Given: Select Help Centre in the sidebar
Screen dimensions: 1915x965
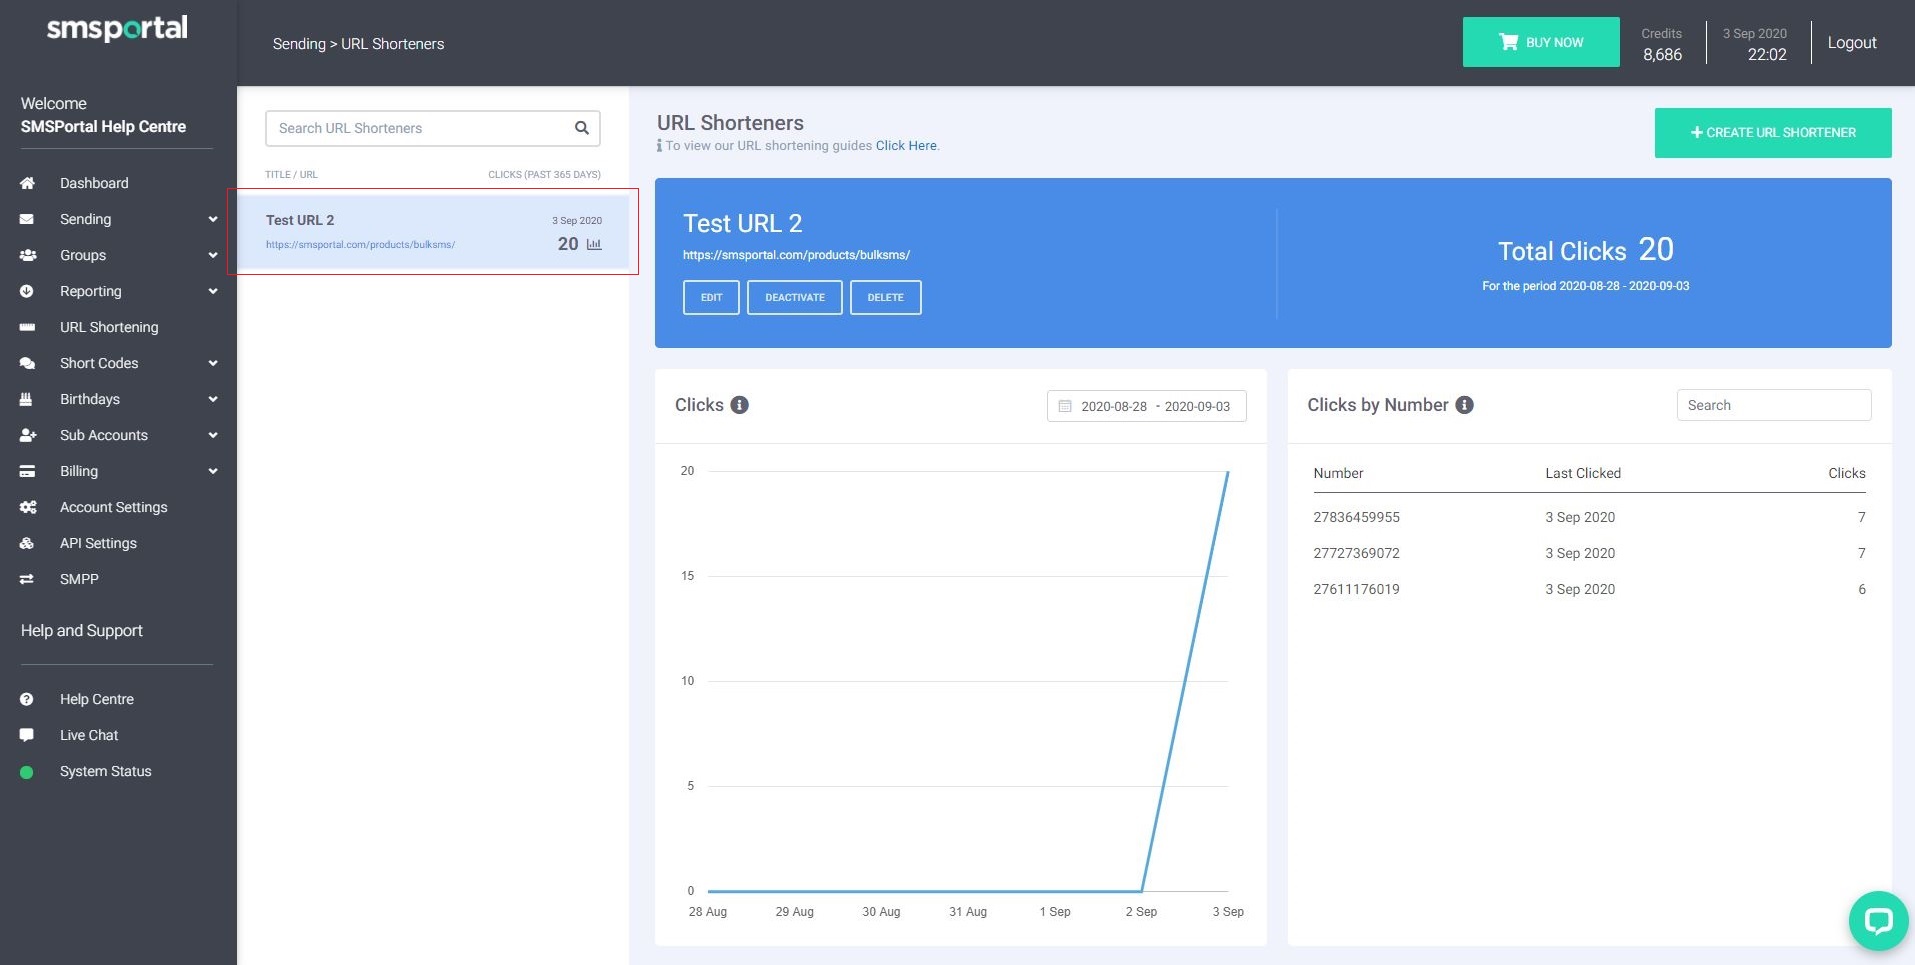Looking at the screenshot, I should 96,699.
